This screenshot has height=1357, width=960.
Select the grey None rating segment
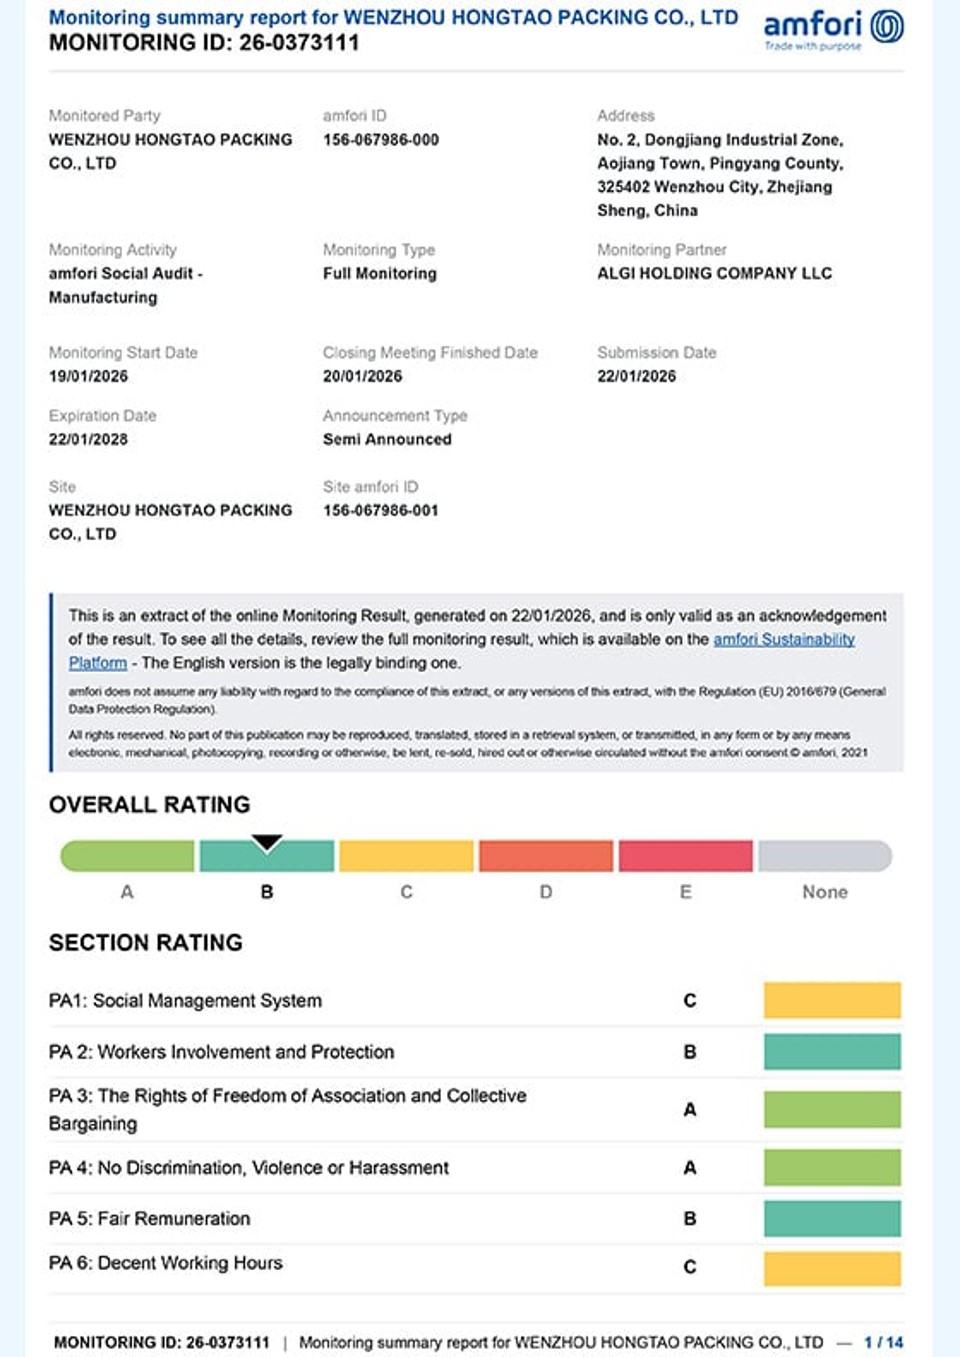coord(825,856)
